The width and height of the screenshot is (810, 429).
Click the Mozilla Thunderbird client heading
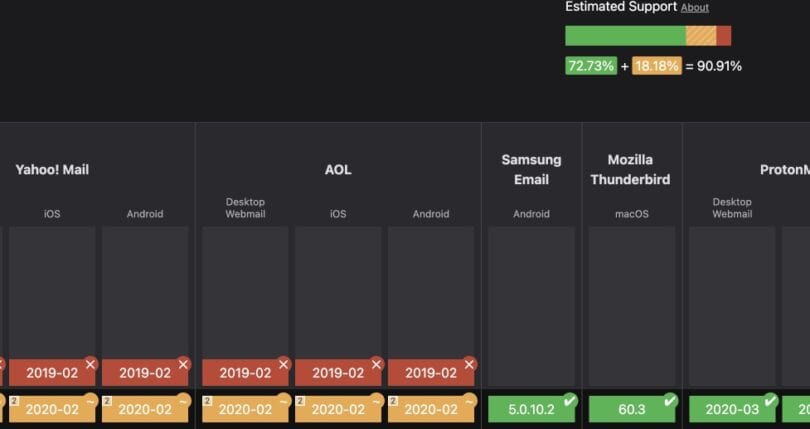[x=630, y=170]
